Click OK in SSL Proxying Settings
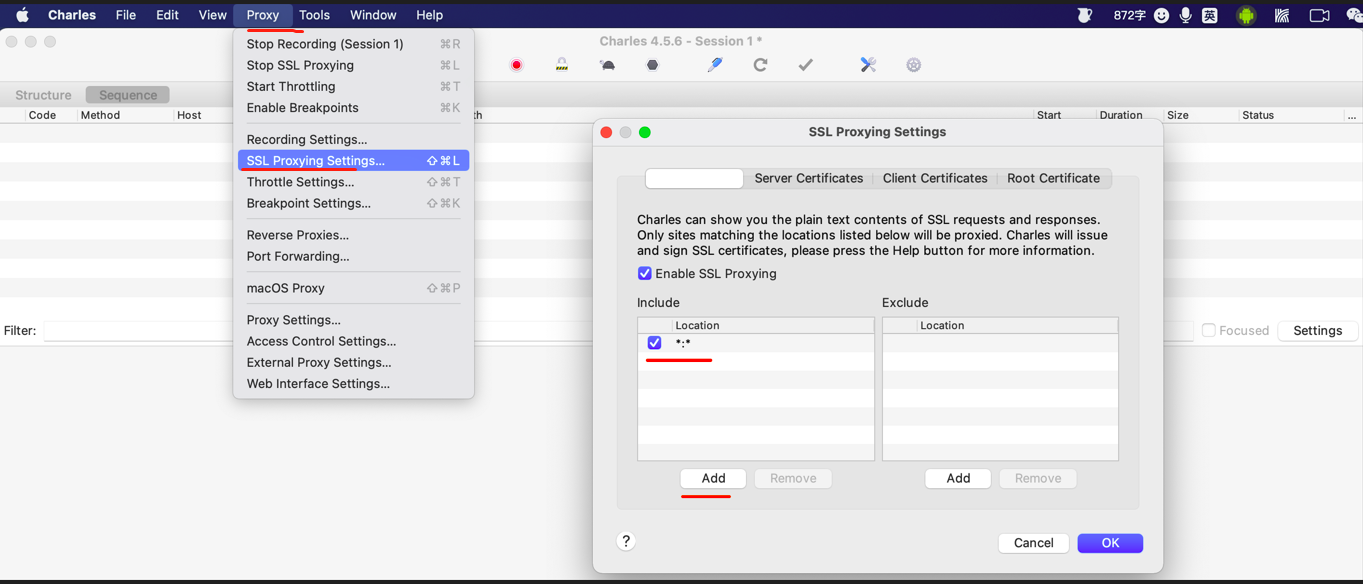This screenshot has width=1363, height=584. click(x=1110, y=543)
